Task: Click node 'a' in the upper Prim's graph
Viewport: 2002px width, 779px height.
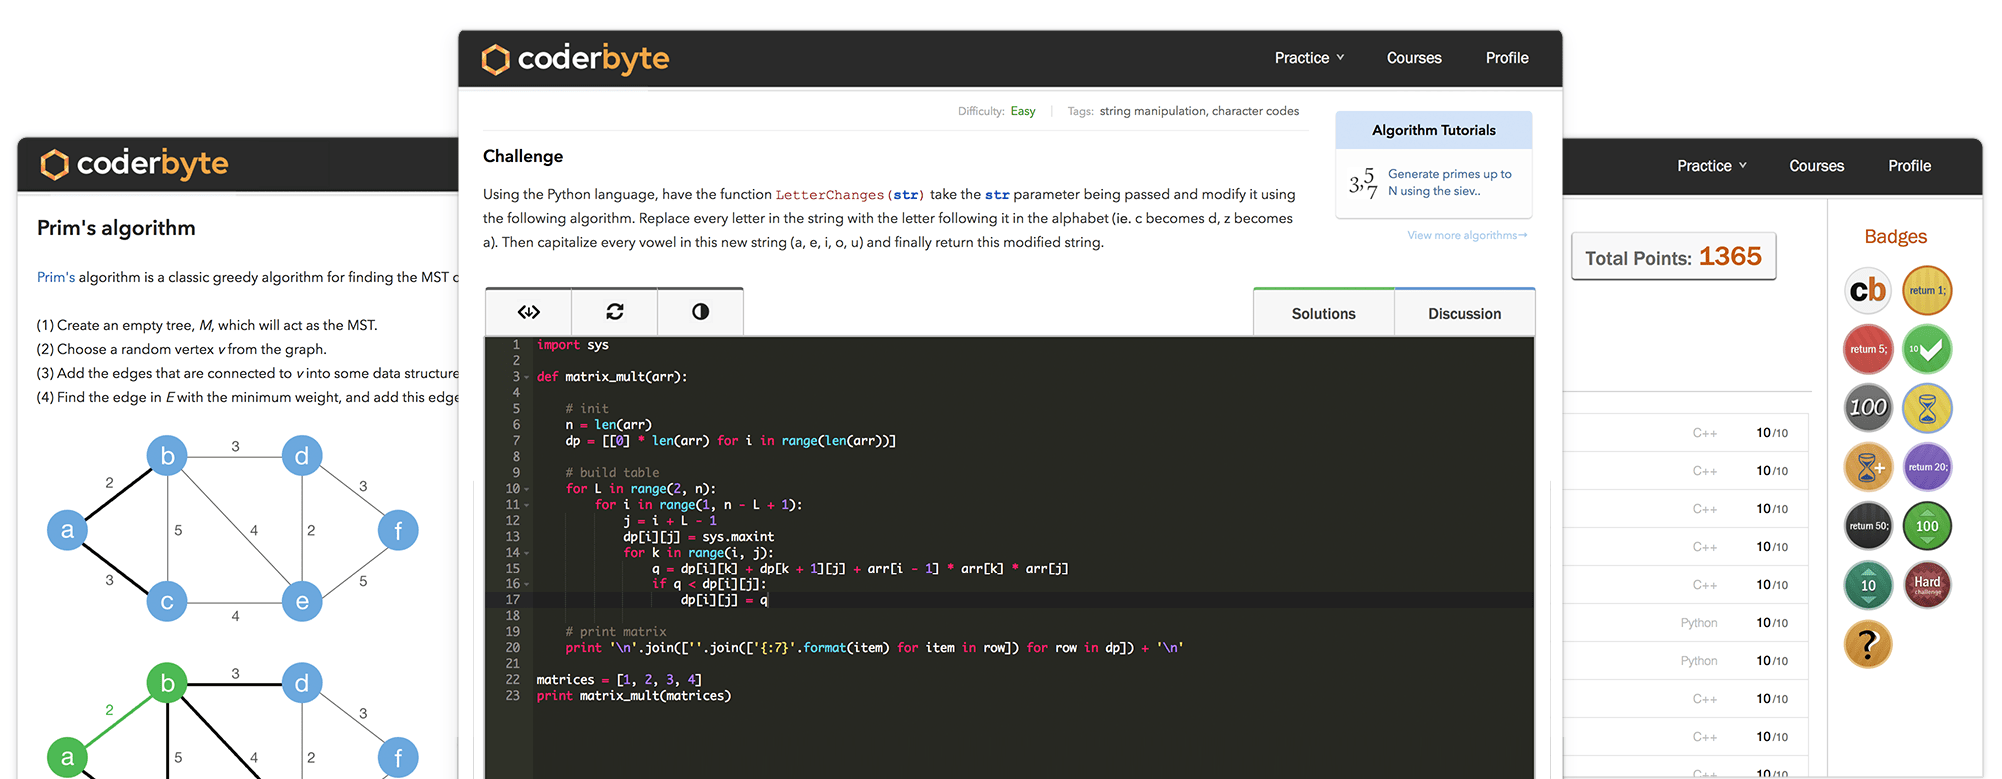Action: 67,530
